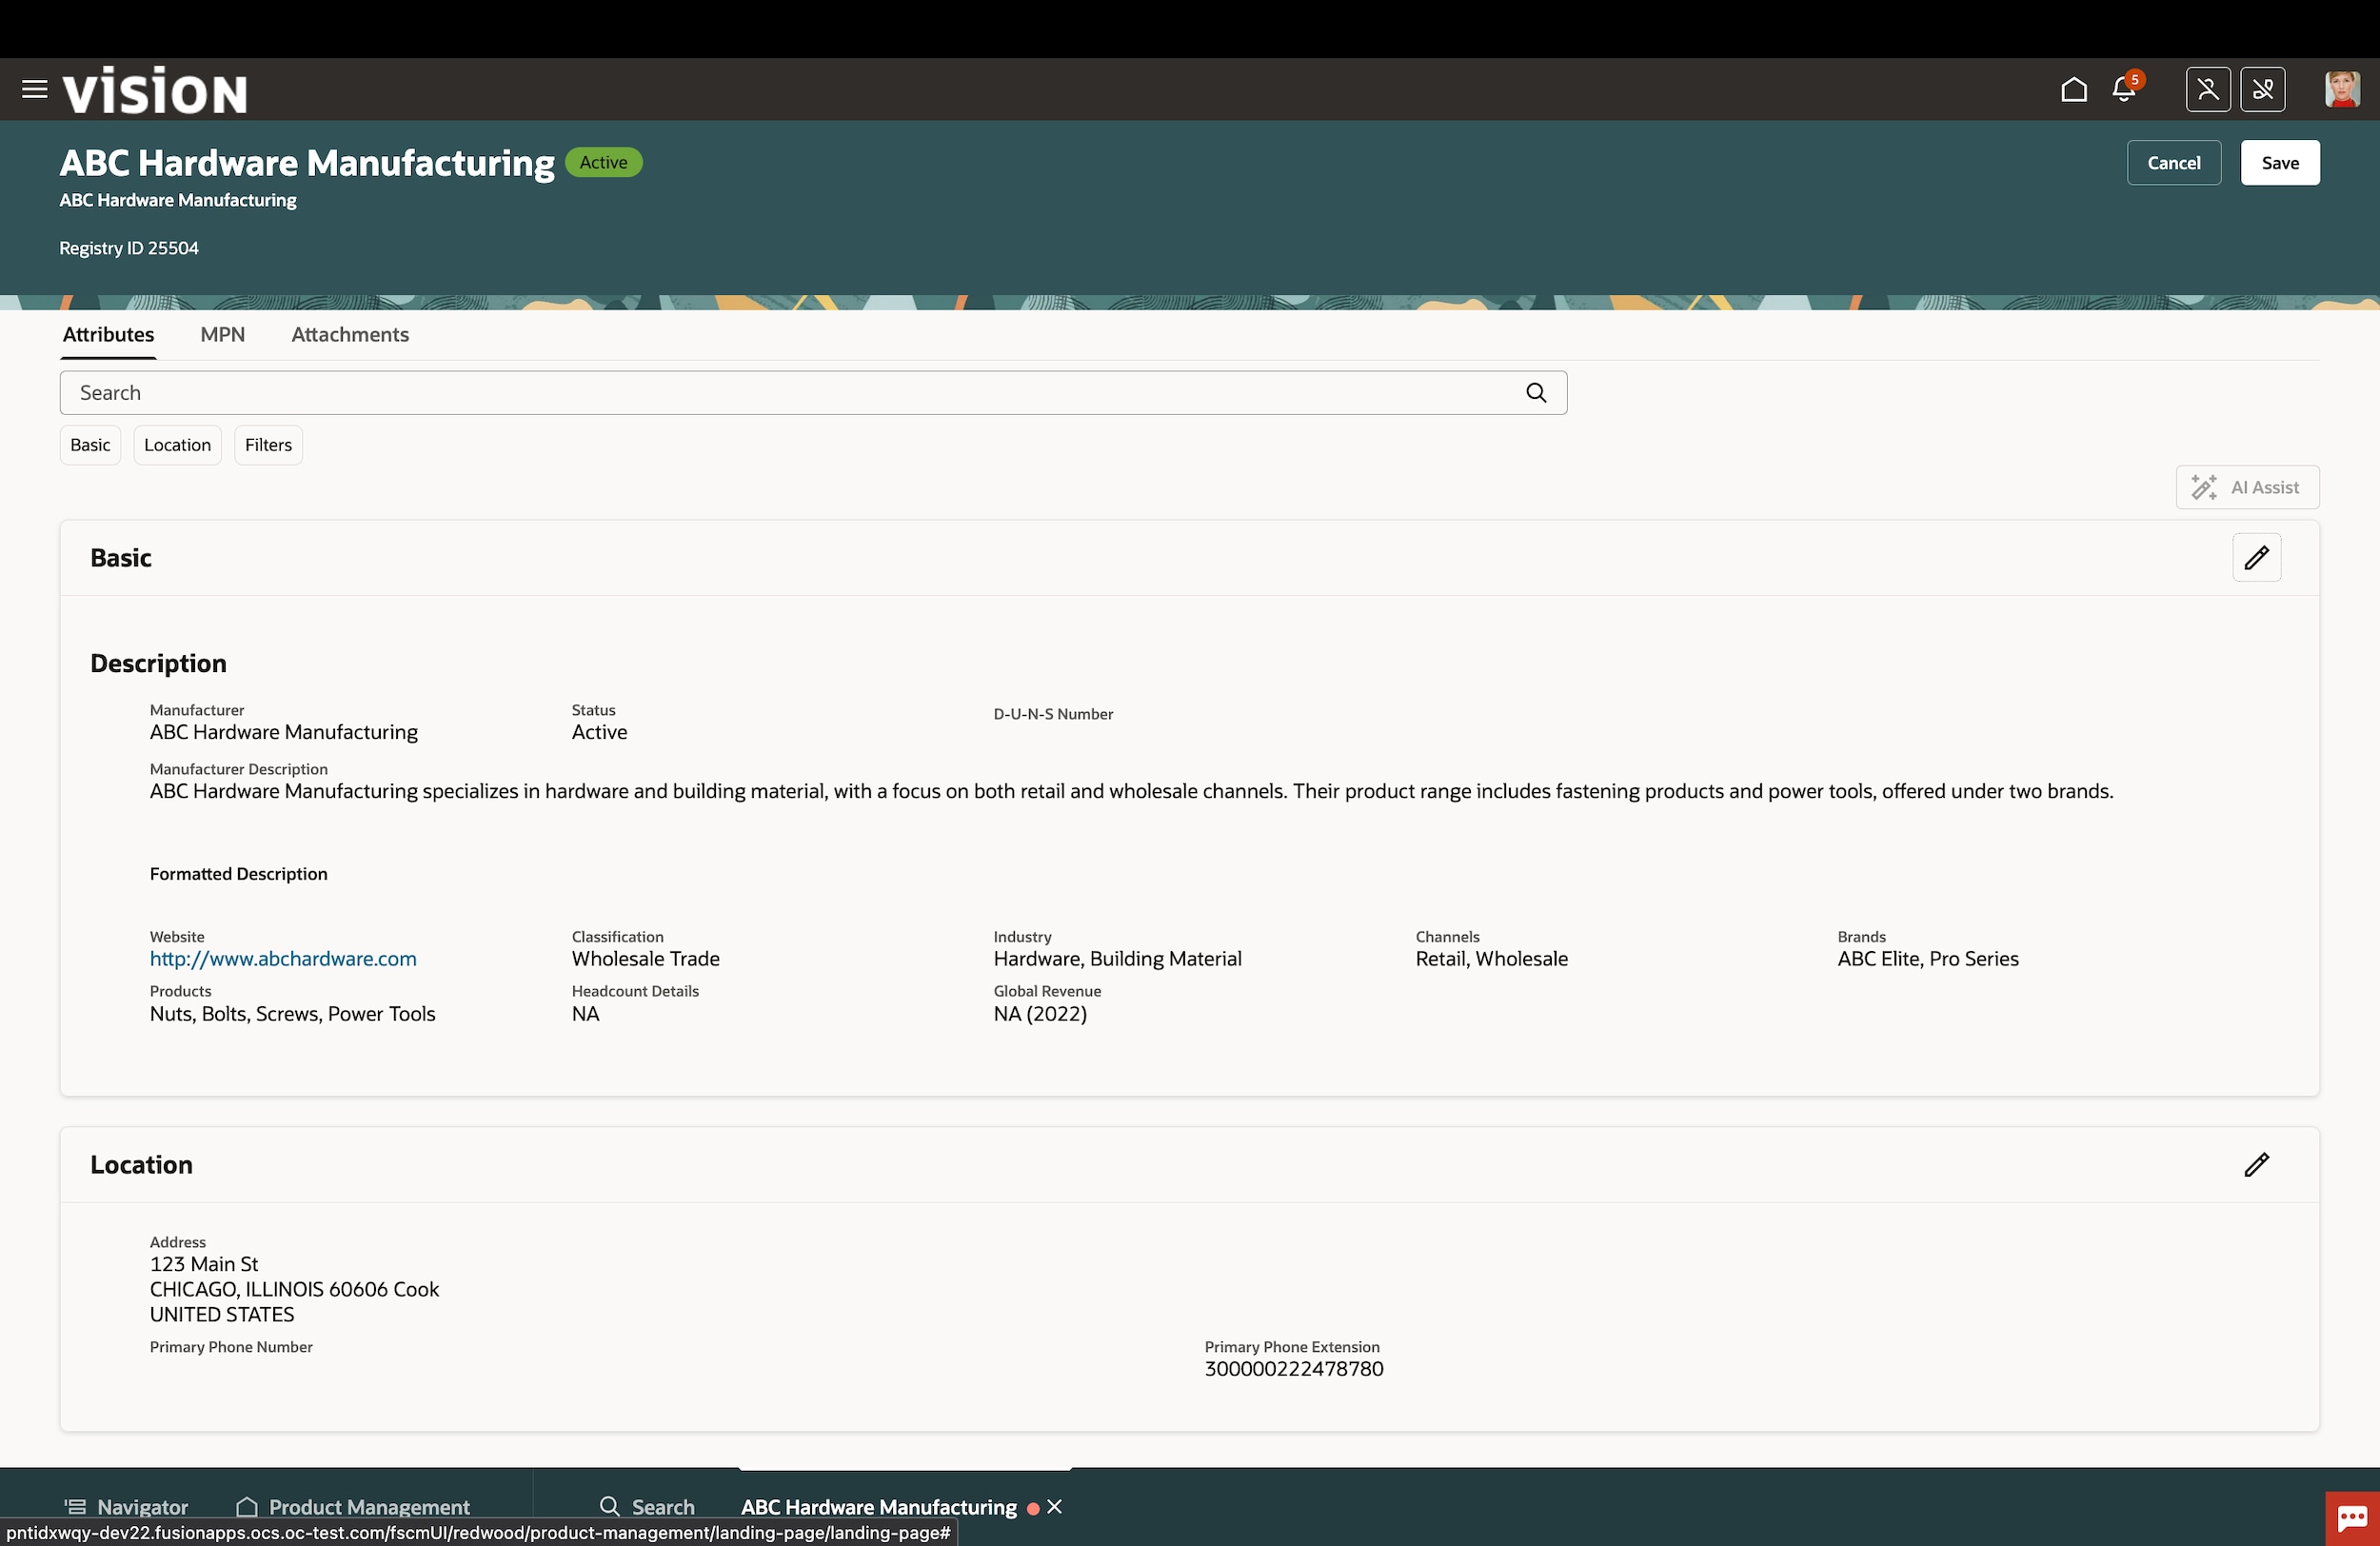
Task: Switch to the MPN tab
Action: (x=222, y=335)
